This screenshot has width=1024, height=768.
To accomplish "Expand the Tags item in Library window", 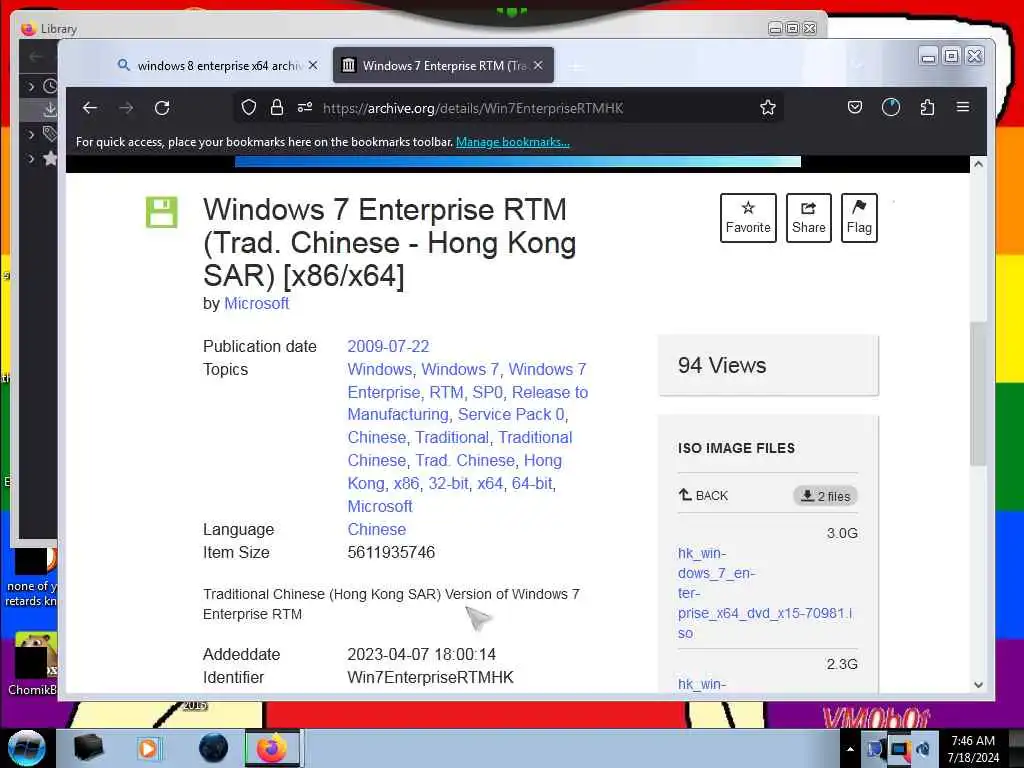I will tap(31, 135).
